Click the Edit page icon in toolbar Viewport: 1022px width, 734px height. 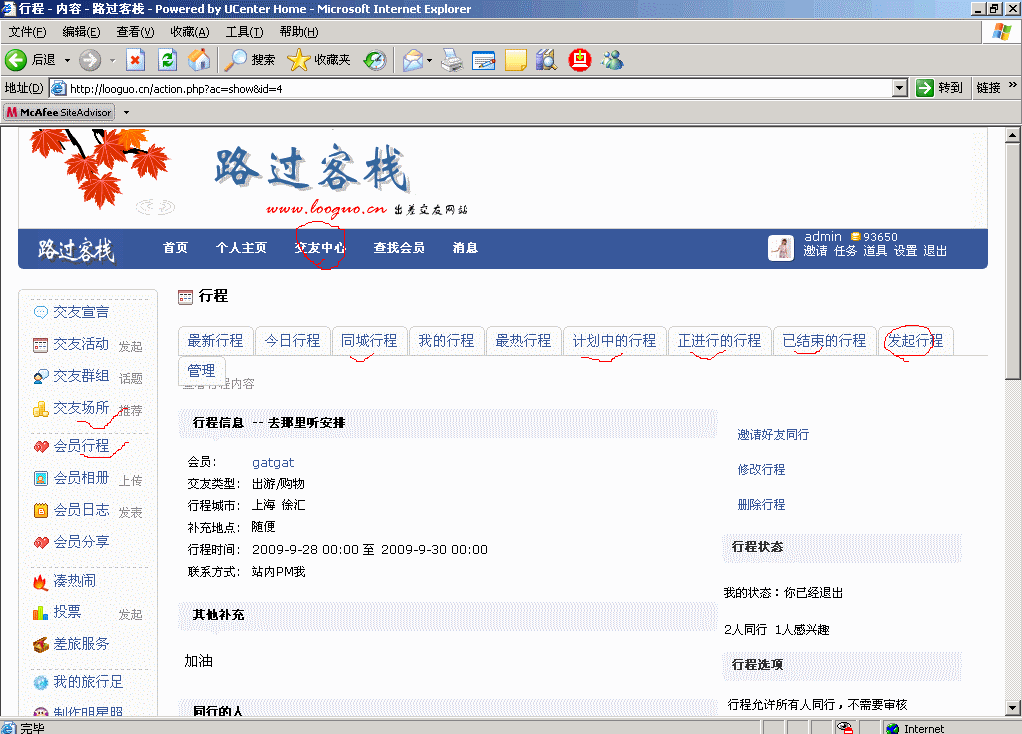coord(484,60)
